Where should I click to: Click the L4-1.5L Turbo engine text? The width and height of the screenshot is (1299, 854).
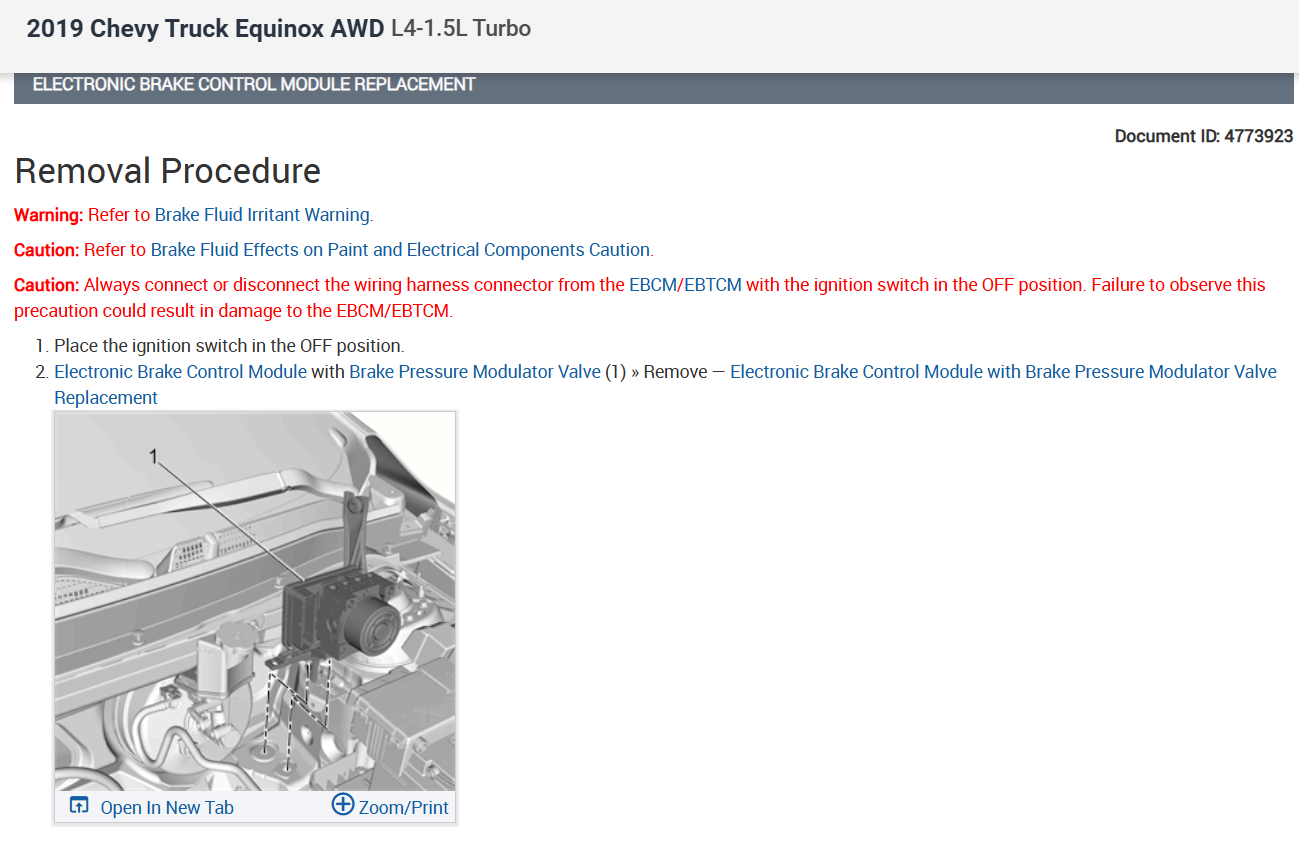coord(462,29)
